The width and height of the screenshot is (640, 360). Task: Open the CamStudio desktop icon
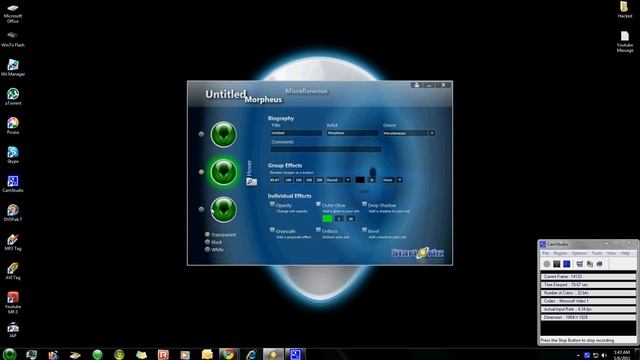point(13,184)
